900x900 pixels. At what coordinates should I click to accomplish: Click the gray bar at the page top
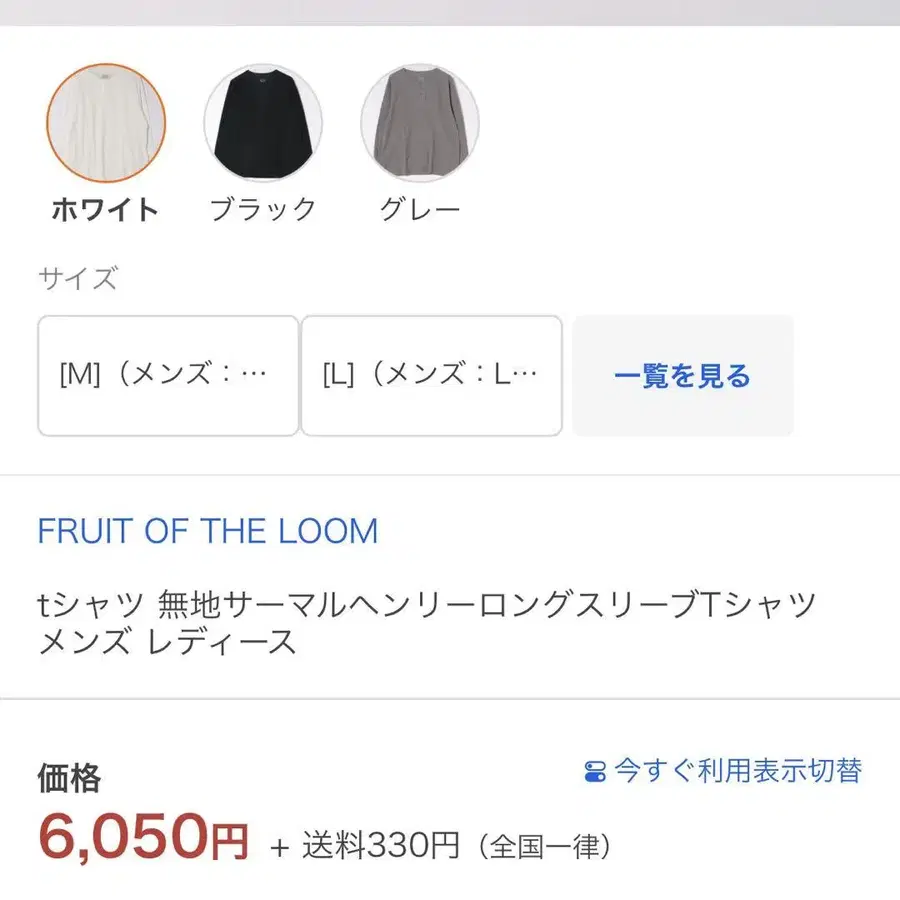click(450, 12)
